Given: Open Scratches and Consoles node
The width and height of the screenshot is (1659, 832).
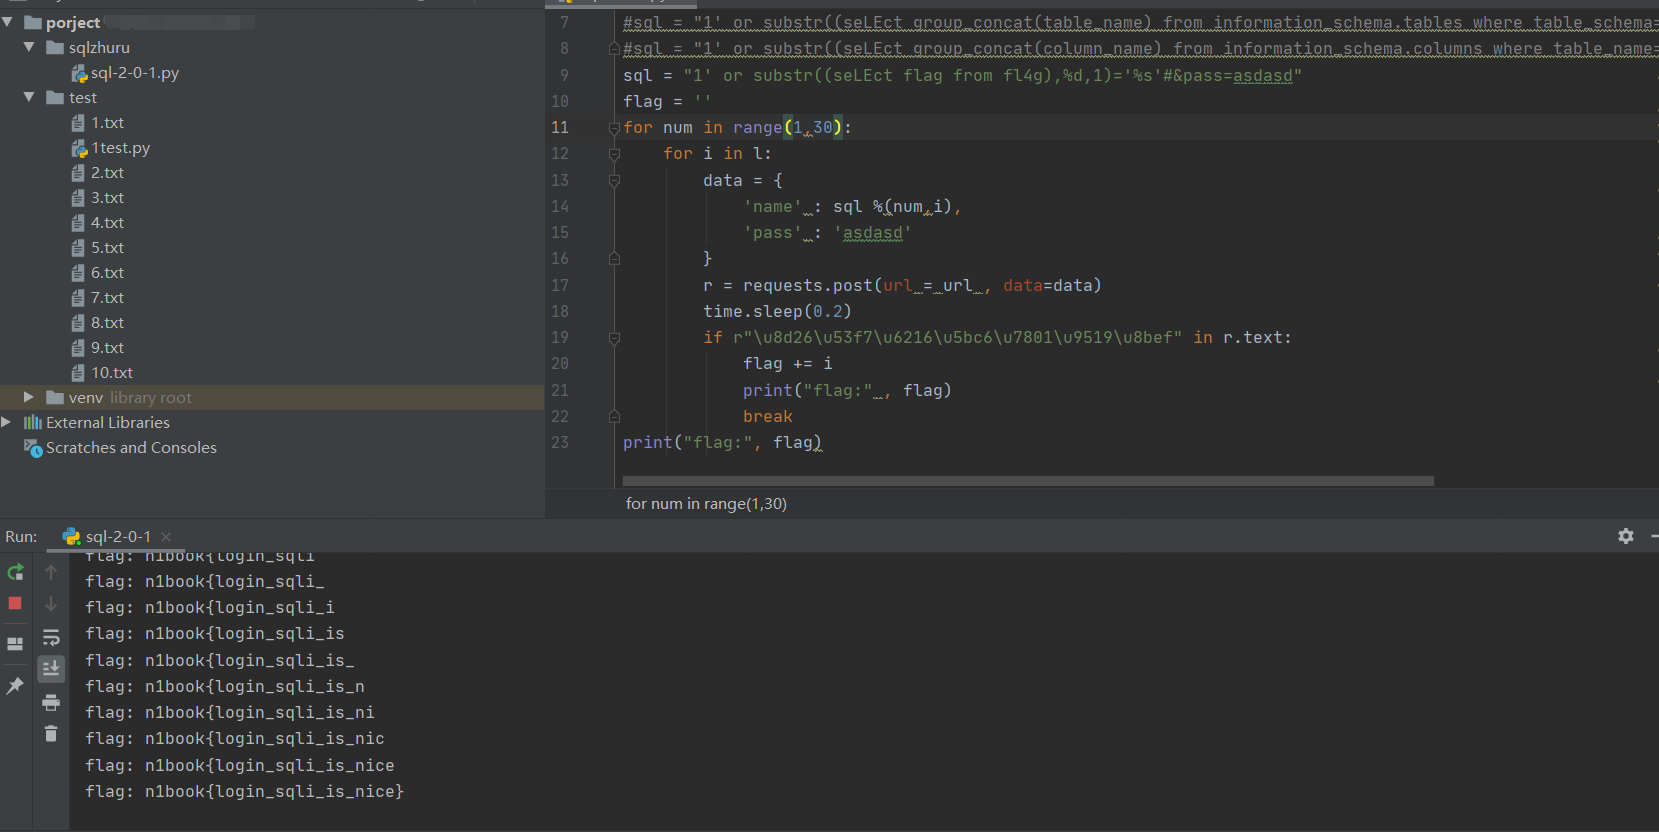Looking at the screenshot, I should pos(131,447).
